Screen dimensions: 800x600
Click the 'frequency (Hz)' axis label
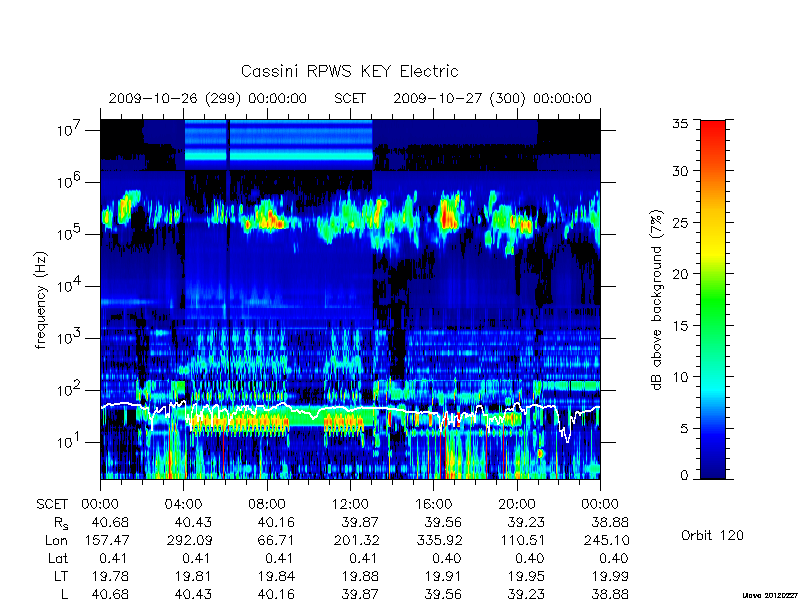41,300
